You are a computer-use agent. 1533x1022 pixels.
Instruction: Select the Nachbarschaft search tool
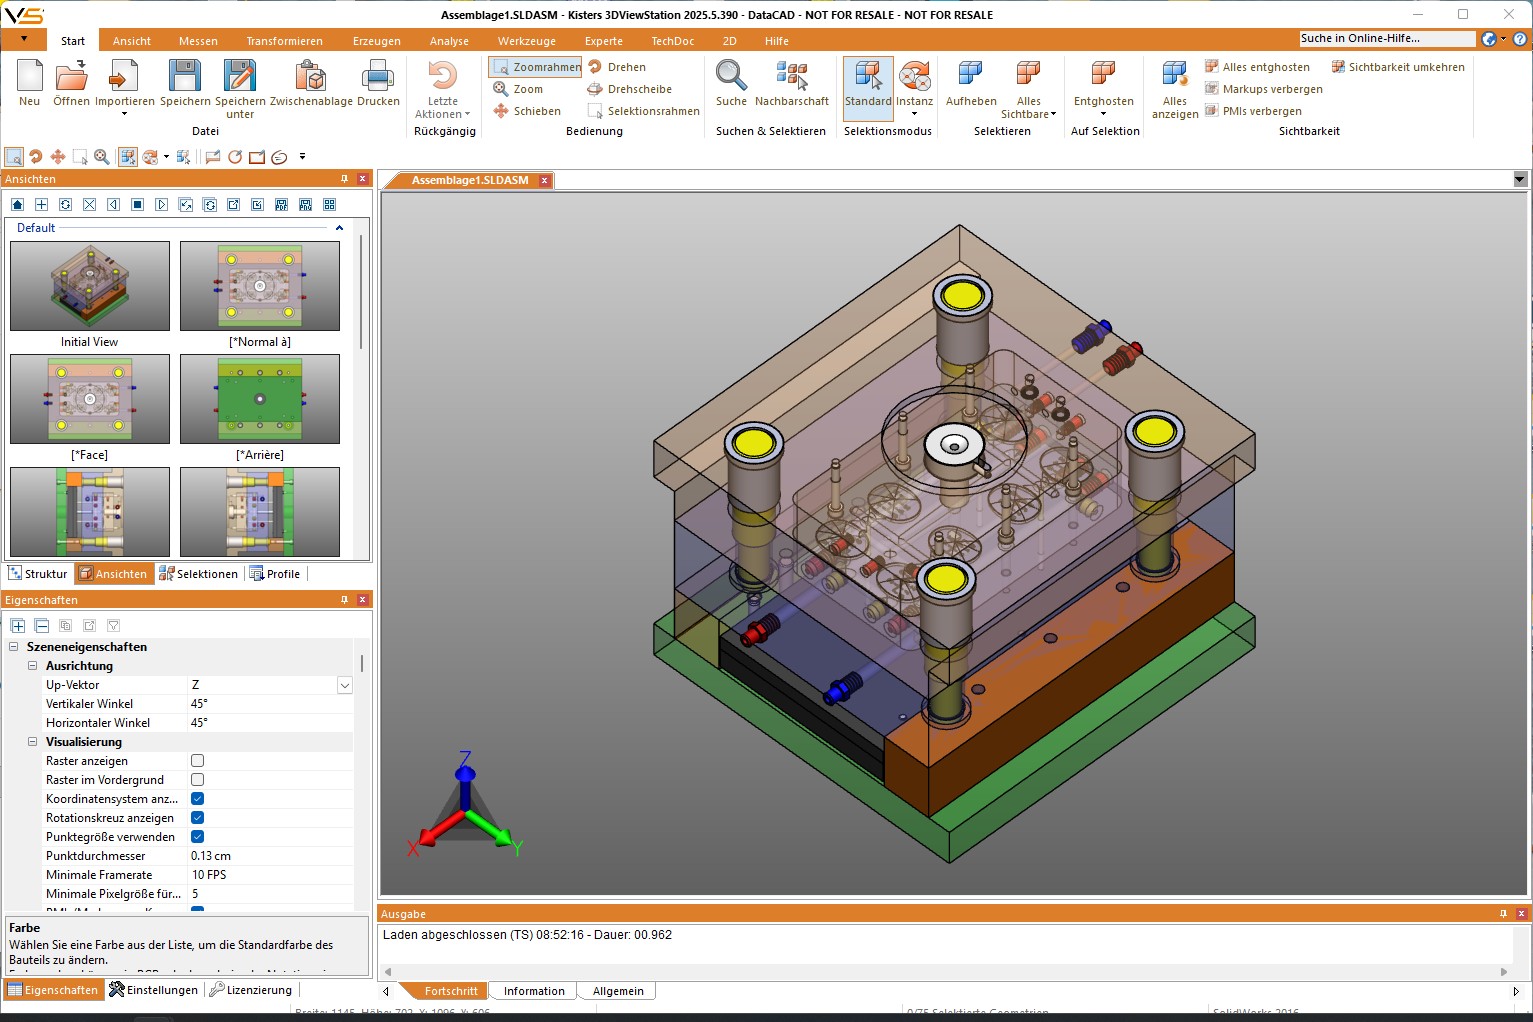791,77
